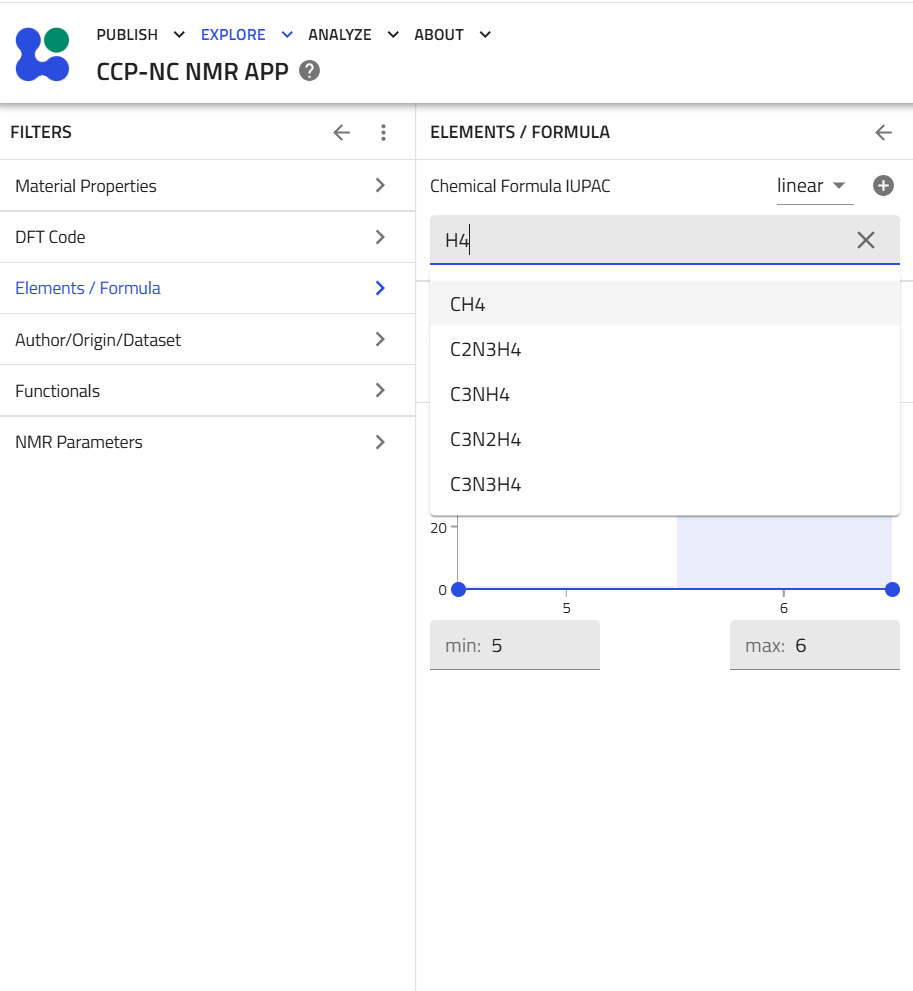Expand the EXPLORE dropdown chevron
The width and height of the screenshot is (913, 991).
click(x=287, y=35)
